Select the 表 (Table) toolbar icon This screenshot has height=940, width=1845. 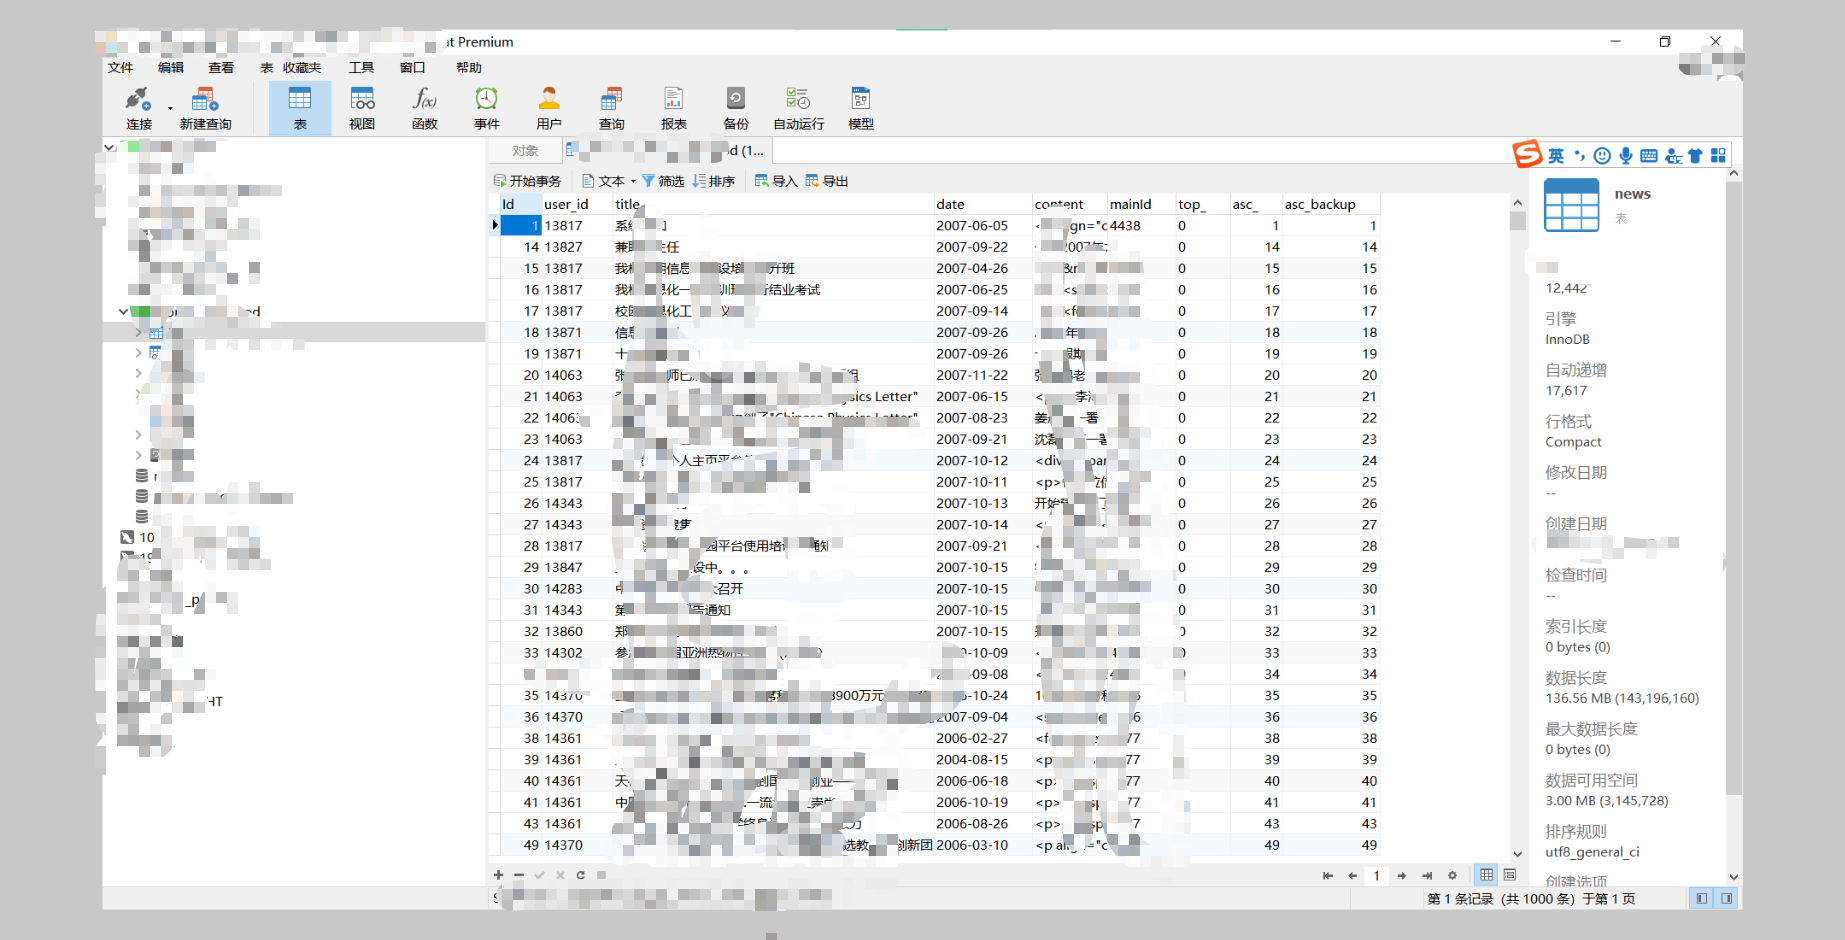[x=300, y=108]
